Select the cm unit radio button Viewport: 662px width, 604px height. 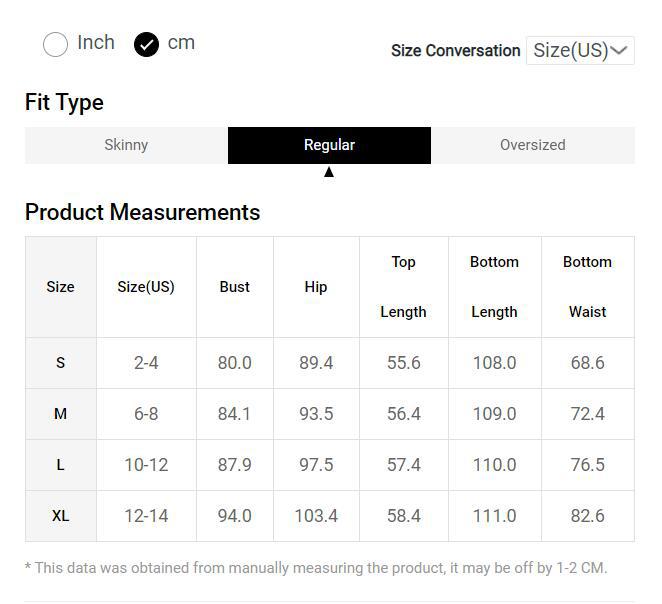tap(147, 44)
